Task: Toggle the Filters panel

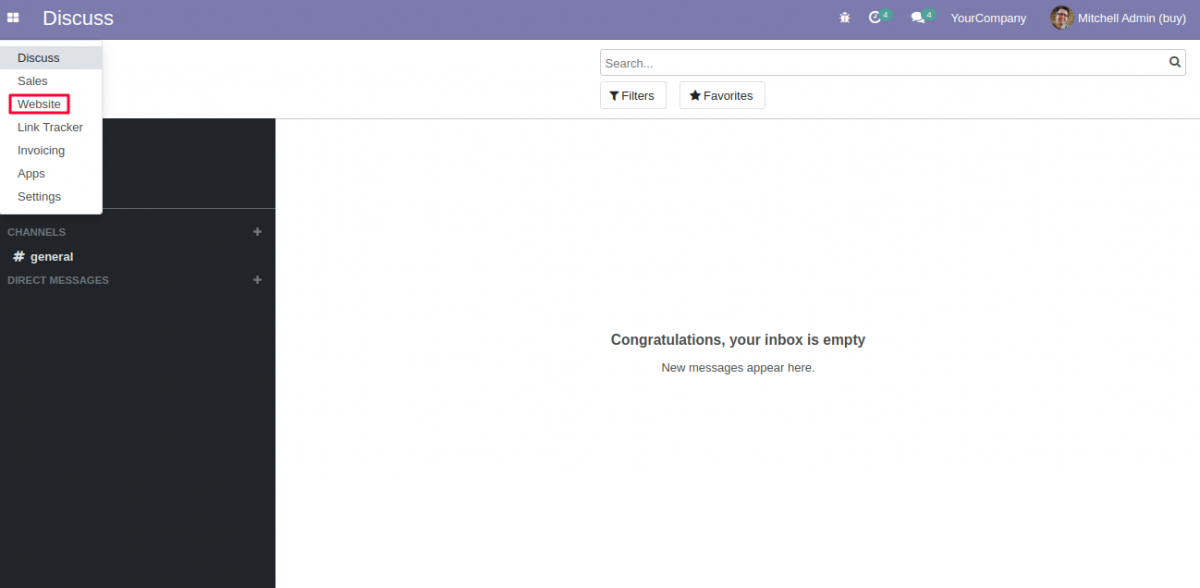Action: [x=633, y=95]
